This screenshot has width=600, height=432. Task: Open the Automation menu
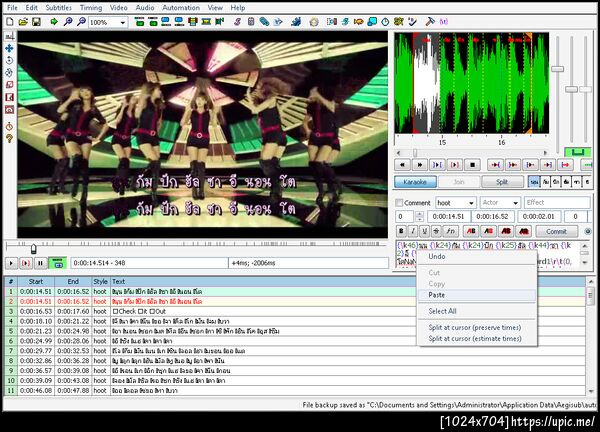pos(181,8)
